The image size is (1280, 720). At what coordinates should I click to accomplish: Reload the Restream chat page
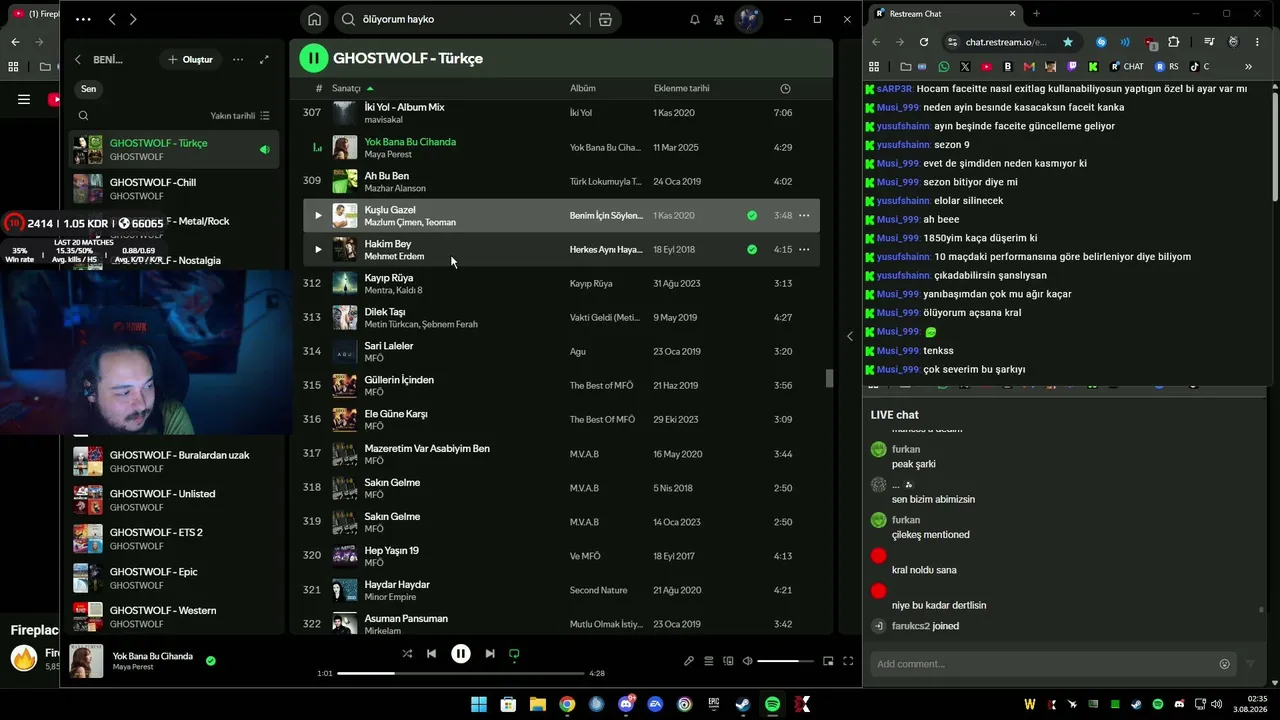[924, 42]
